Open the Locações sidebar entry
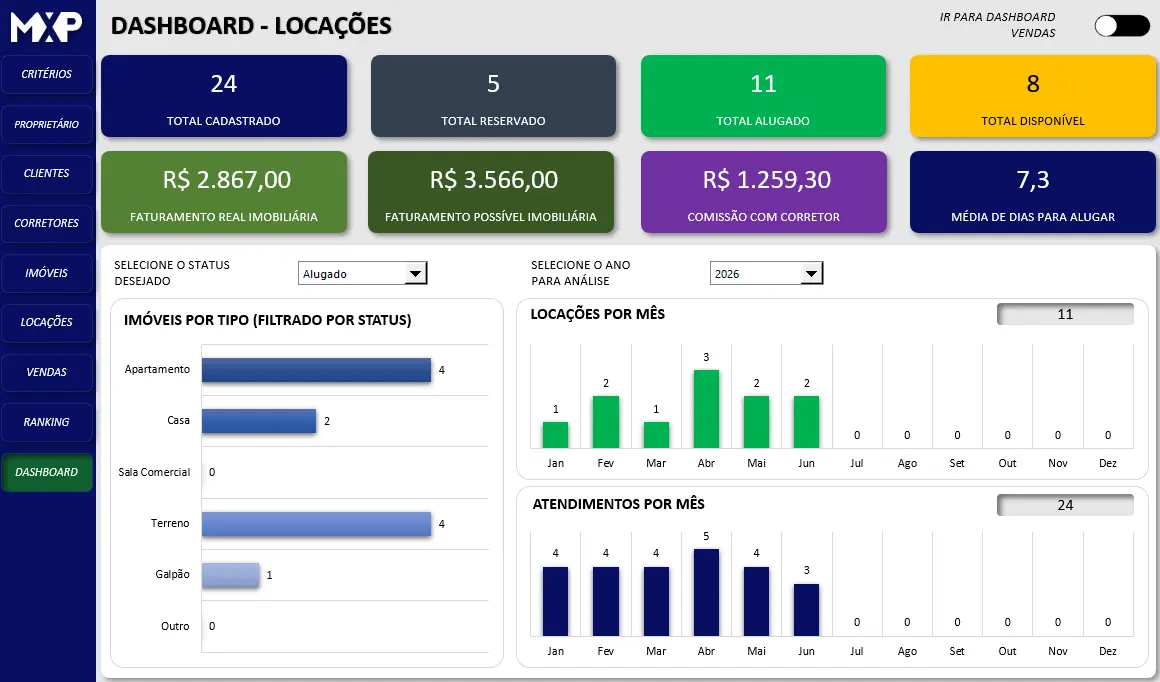The height and width of the screenshot is (682, 1160). [x=47, y=322]
